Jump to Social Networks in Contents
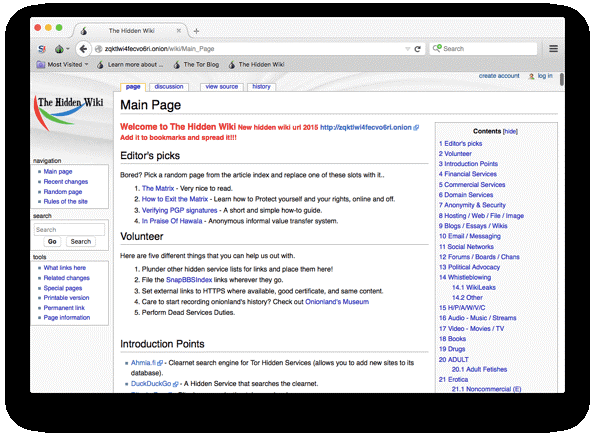This screenshot has width=595, height=436. point(466,247)
